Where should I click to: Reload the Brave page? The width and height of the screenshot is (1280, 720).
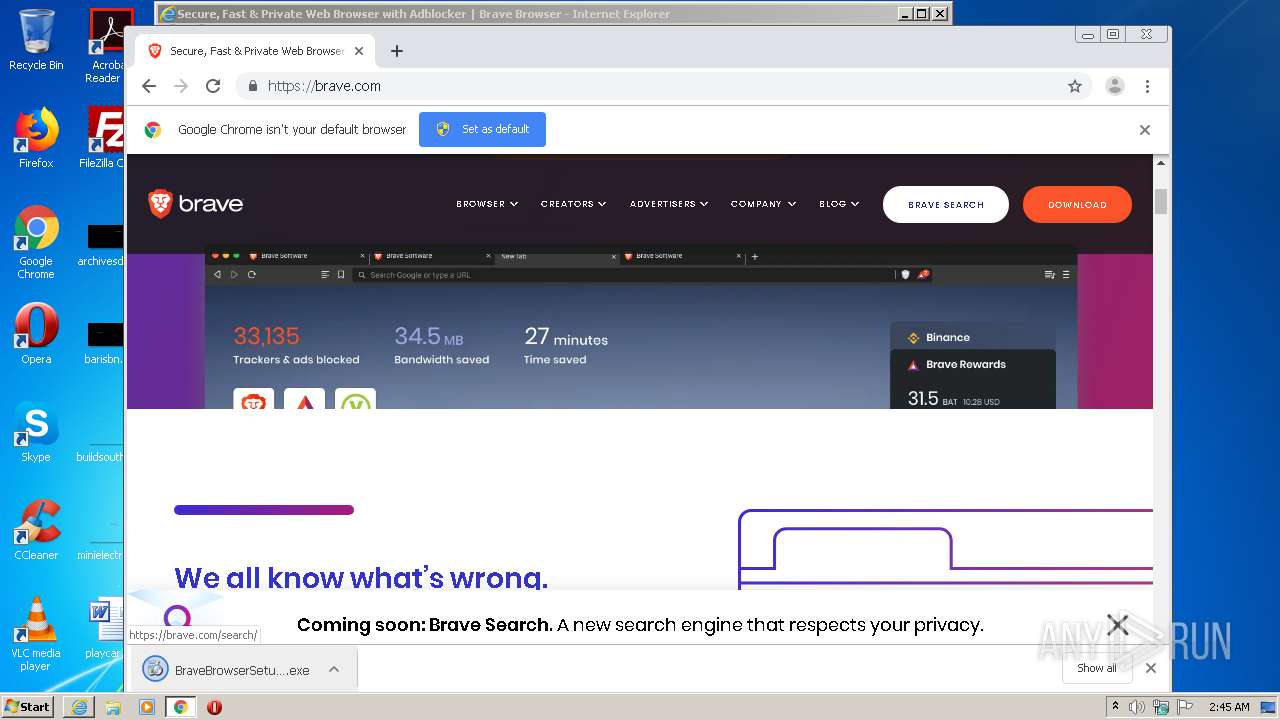tap(213, 86)
